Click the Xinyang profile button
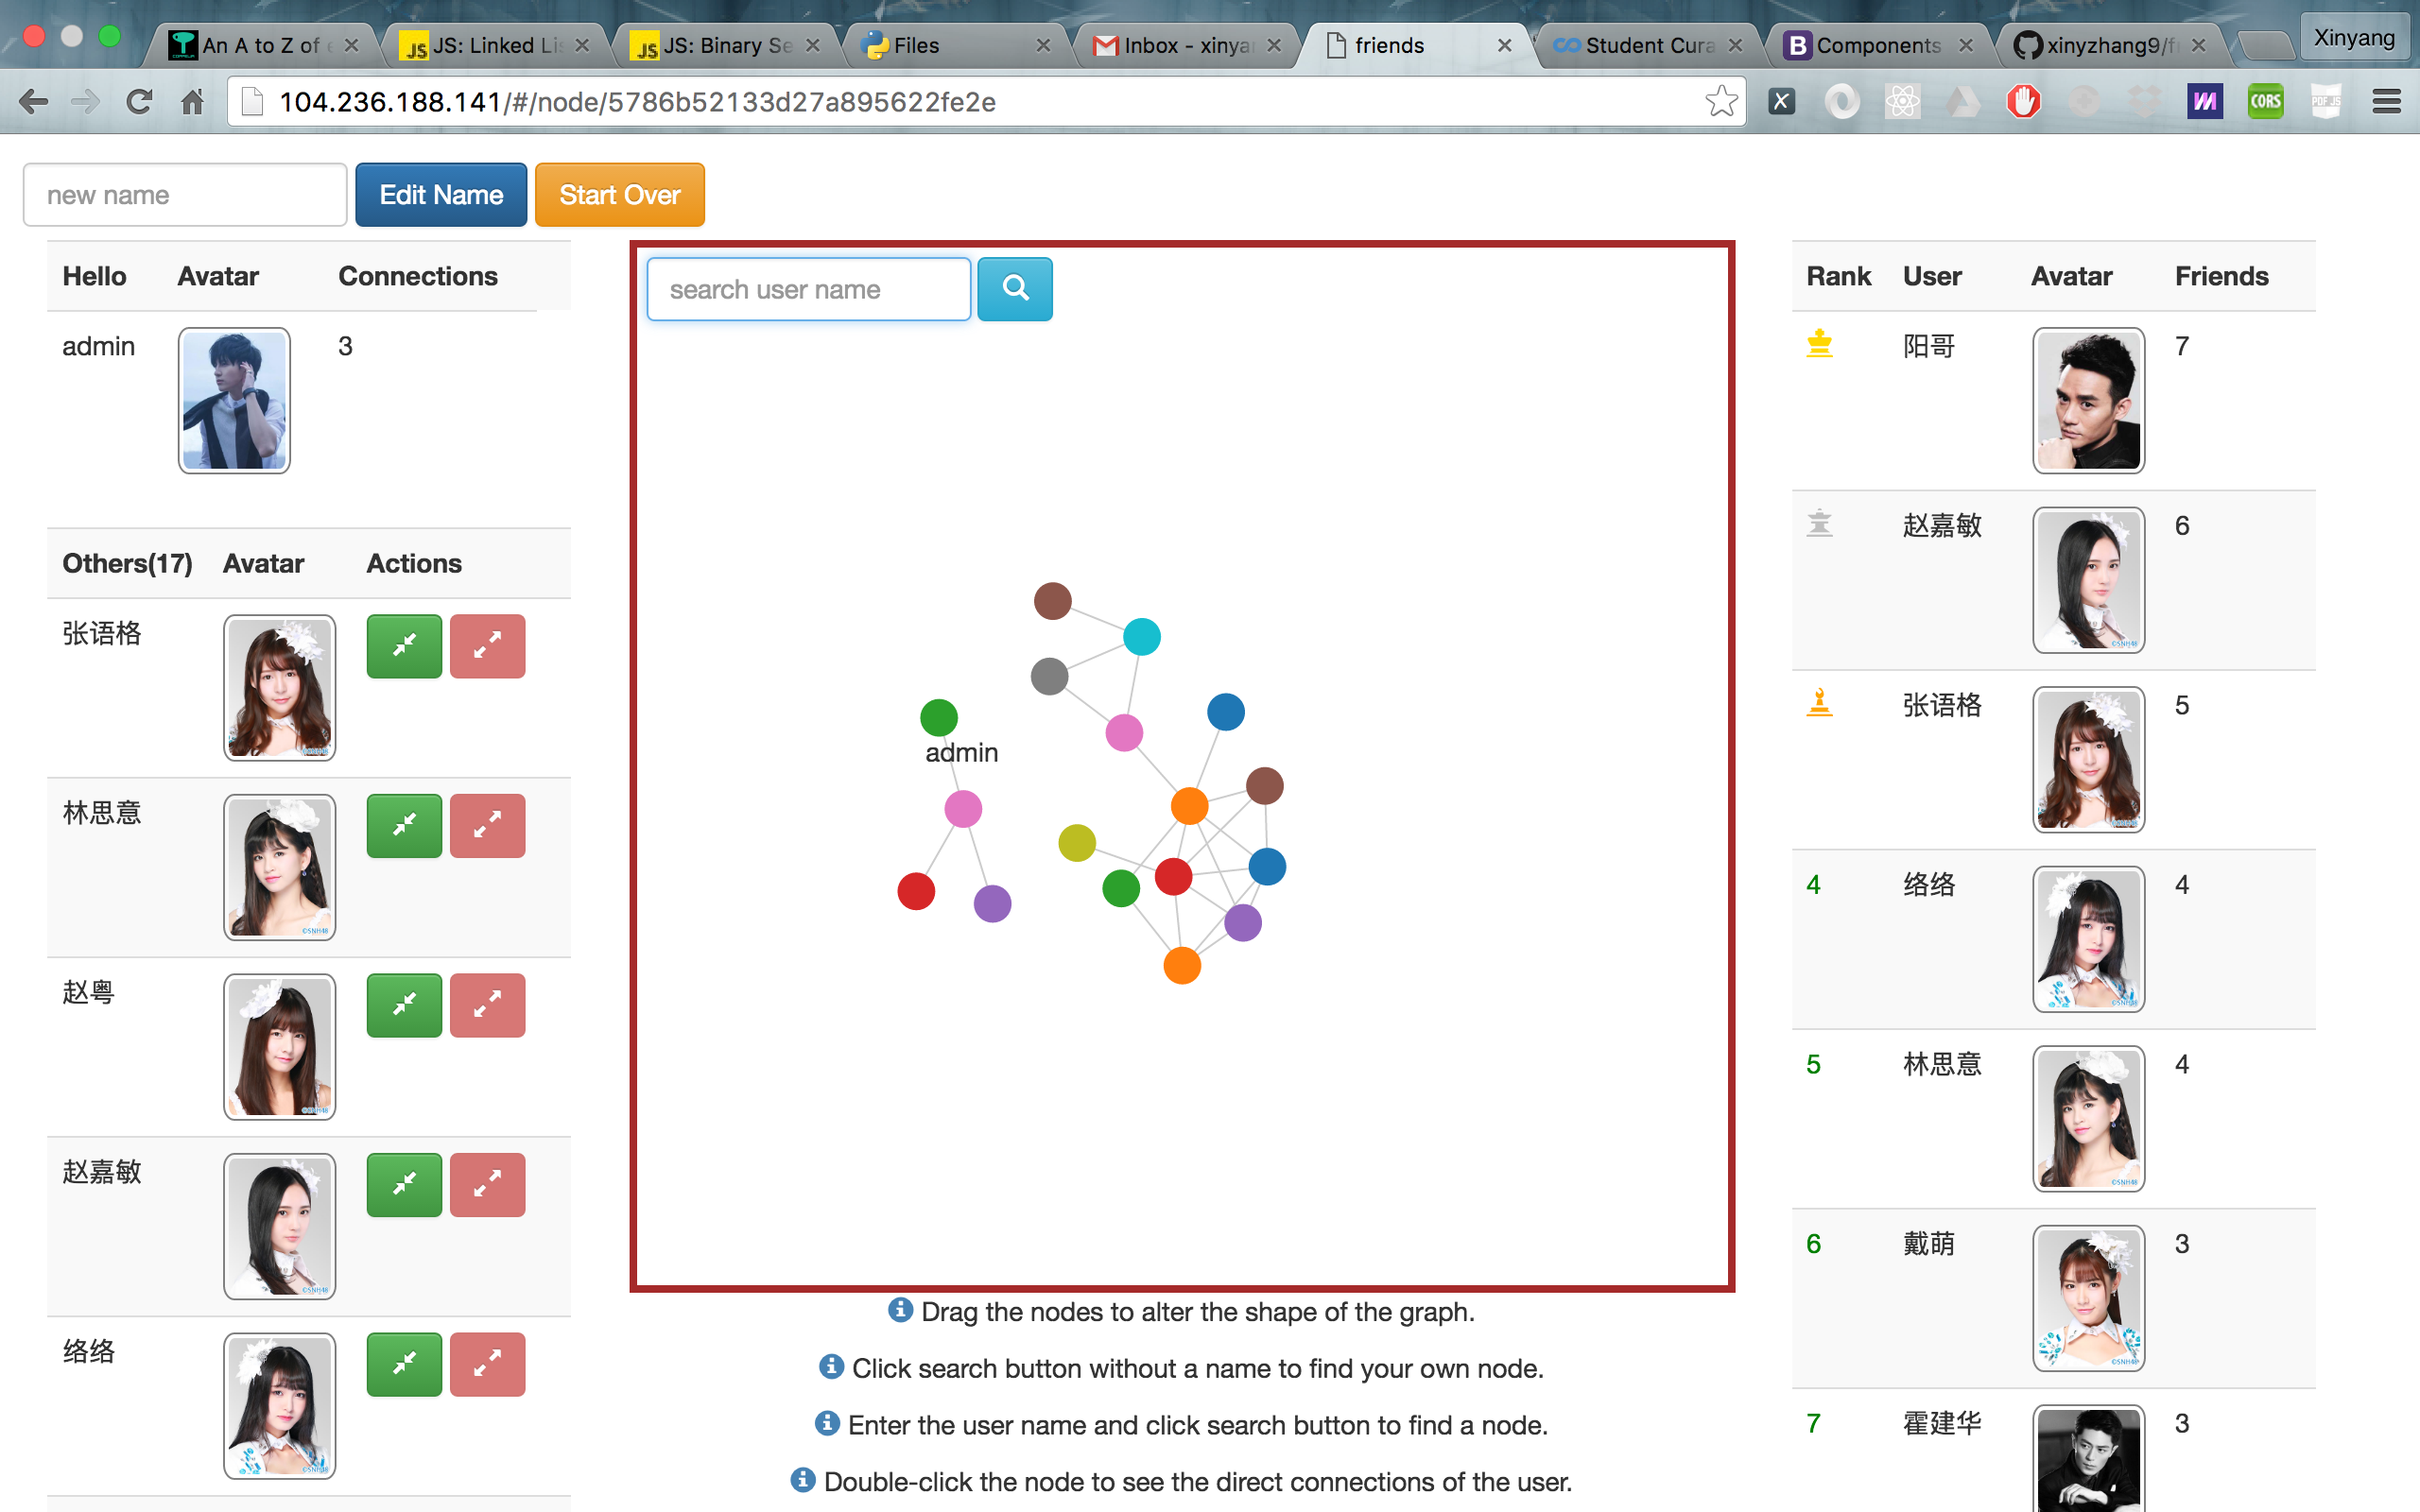This screenshot has height=1512, width=2420. 2353,39
